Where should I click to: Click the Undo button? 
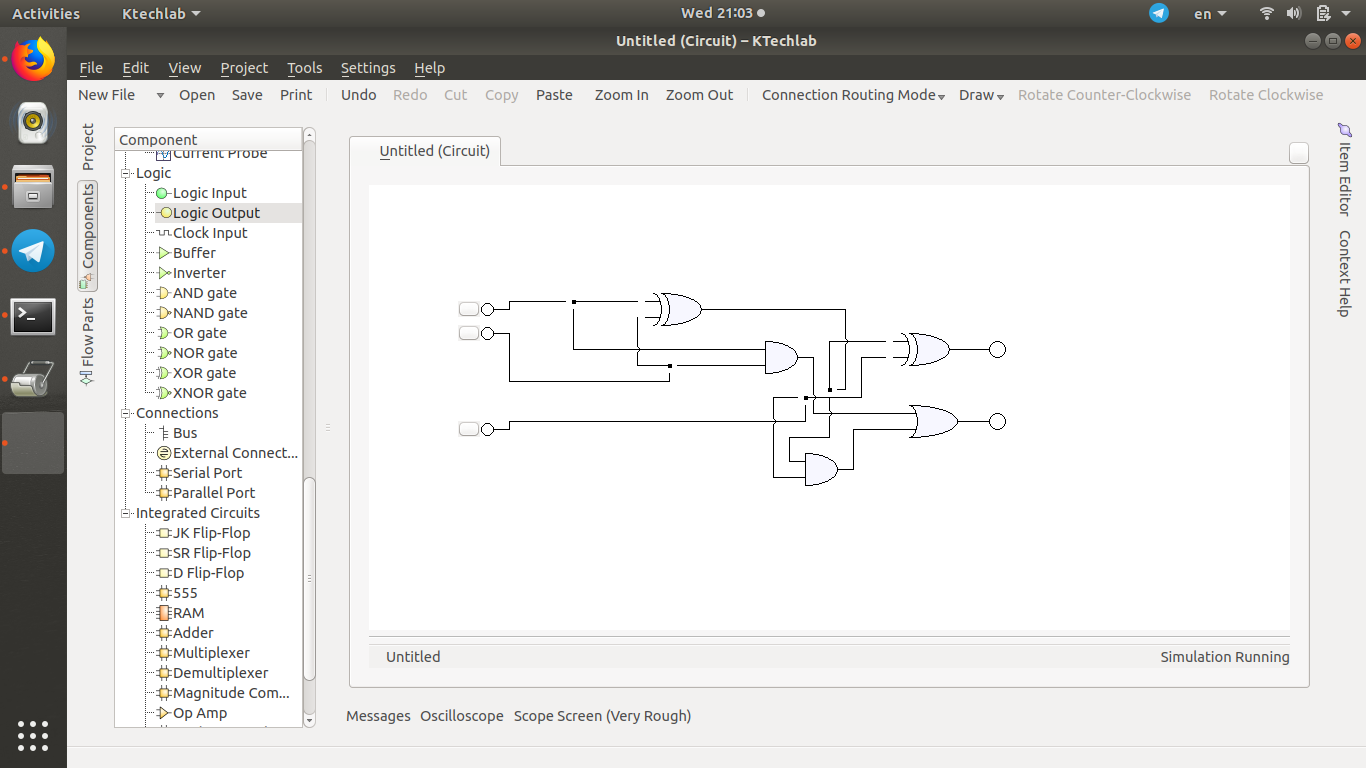pos(358,95)
